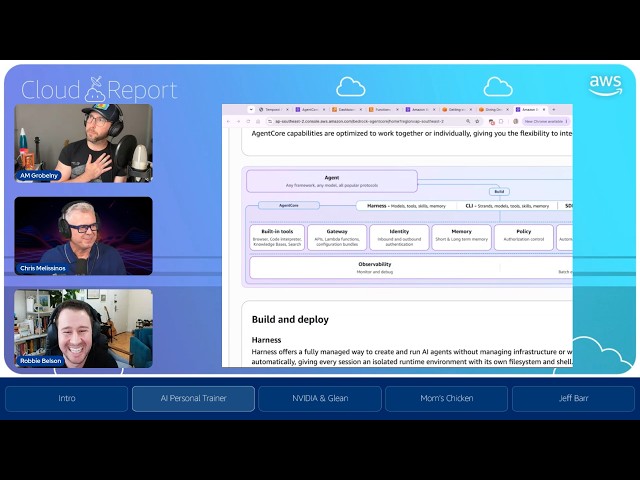The image size is (640, 480).
Task: Jump to the NVIDIA & Glean segment
Action: pyautogui.click(x=320, y=398)
